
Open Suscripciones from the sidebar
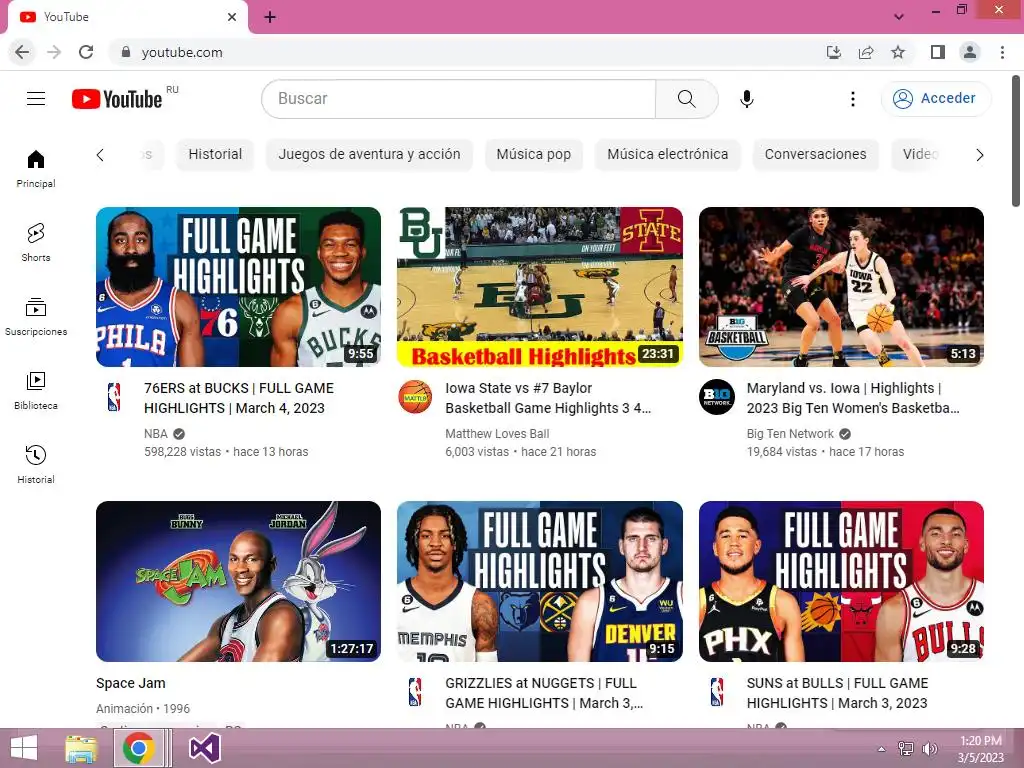pyautogui.click(x=36, y=317)
